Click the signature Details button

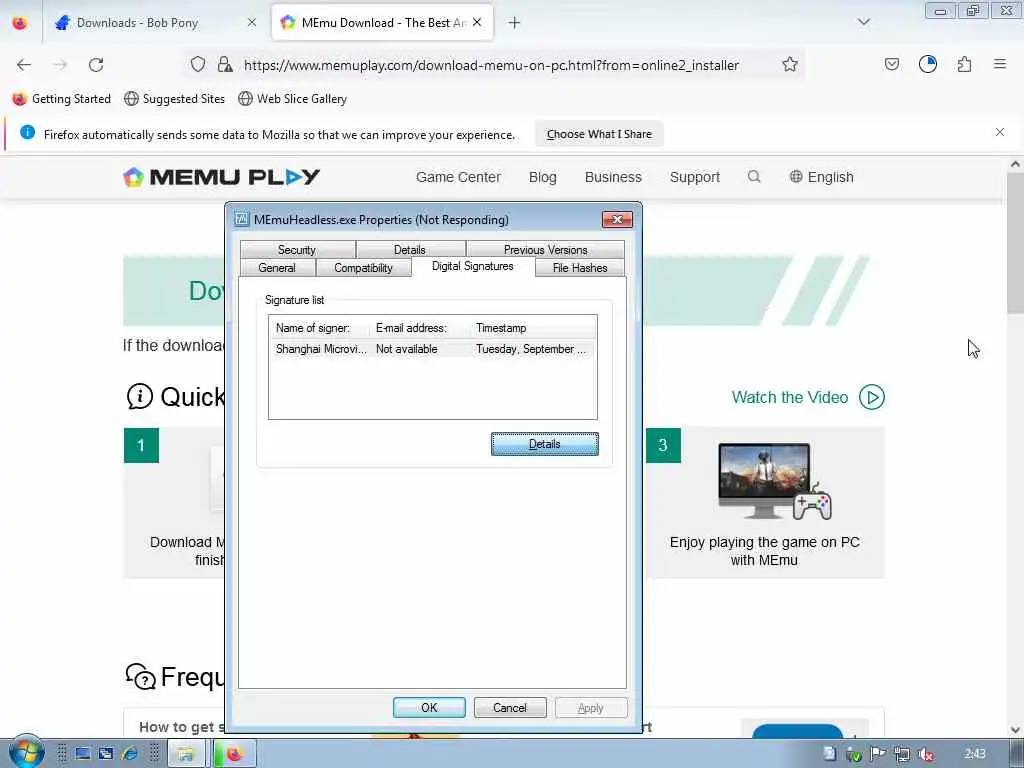(x=545, y=444)
